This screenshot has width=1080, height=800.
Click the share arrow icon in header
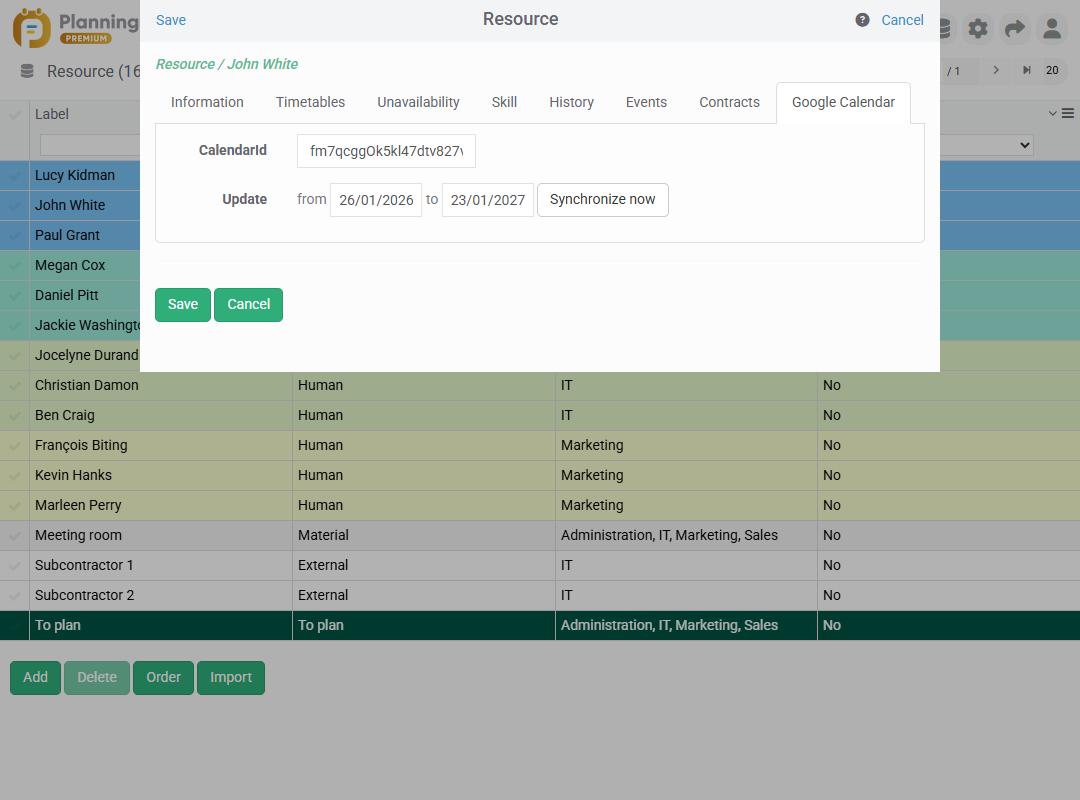[x=1015, y=28]
